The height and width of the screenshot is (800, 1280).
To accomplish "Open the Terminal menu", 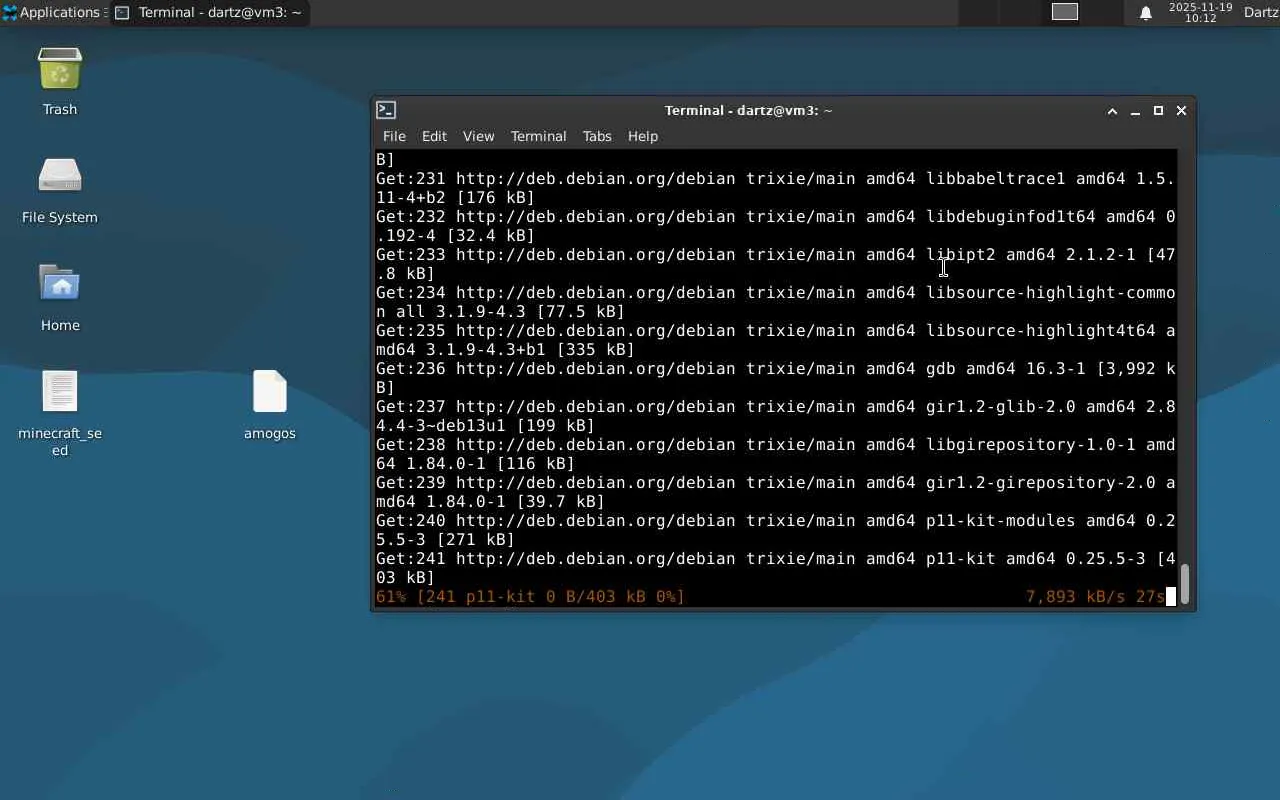I will tap(538, 136).
